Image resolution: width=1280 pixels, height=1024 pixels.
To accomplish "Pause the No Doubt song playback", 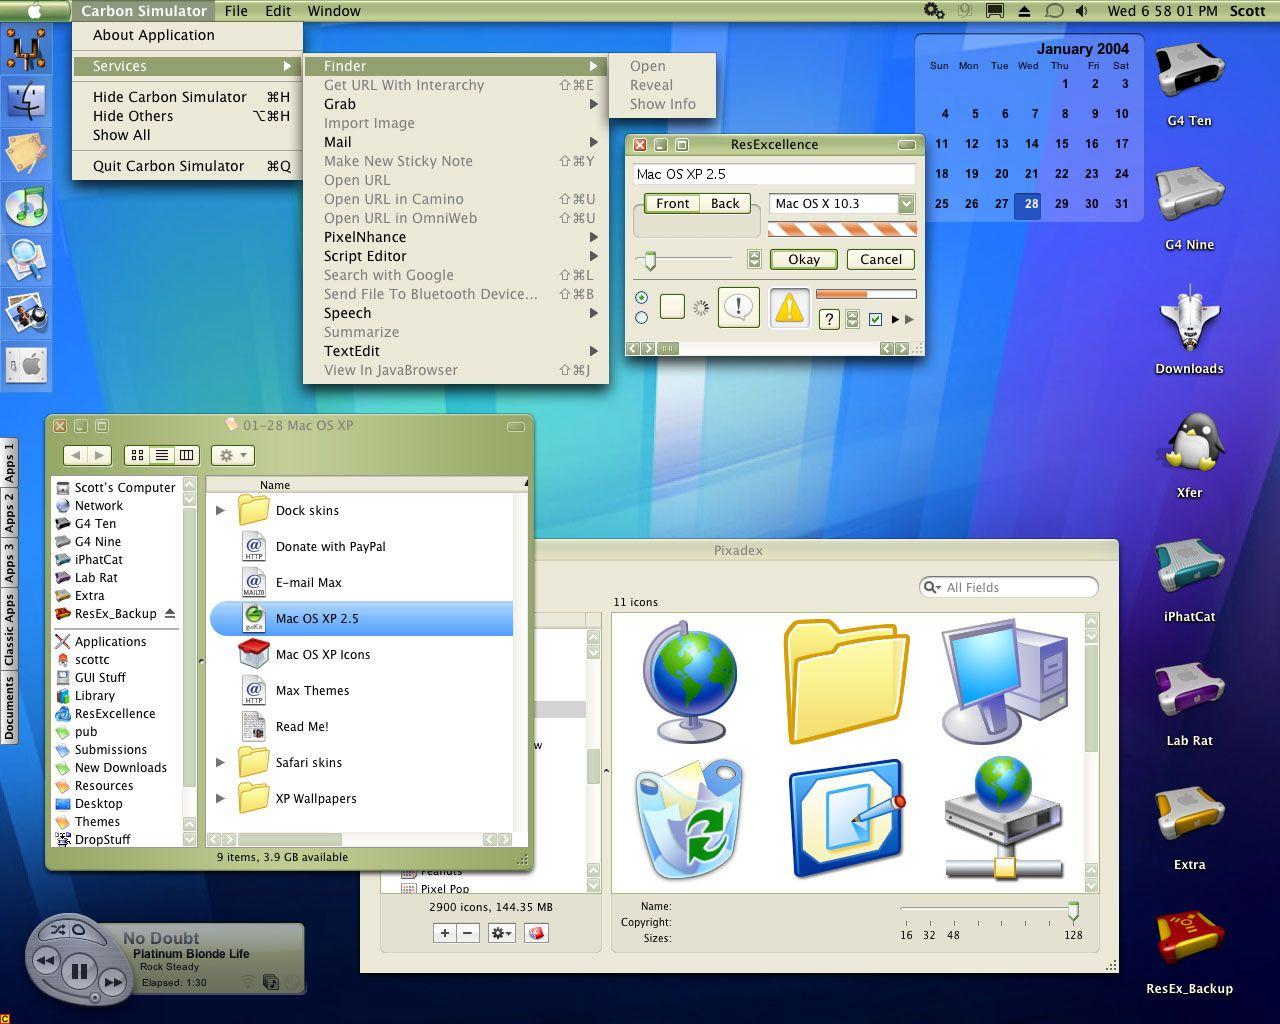I will coord(79,970).
